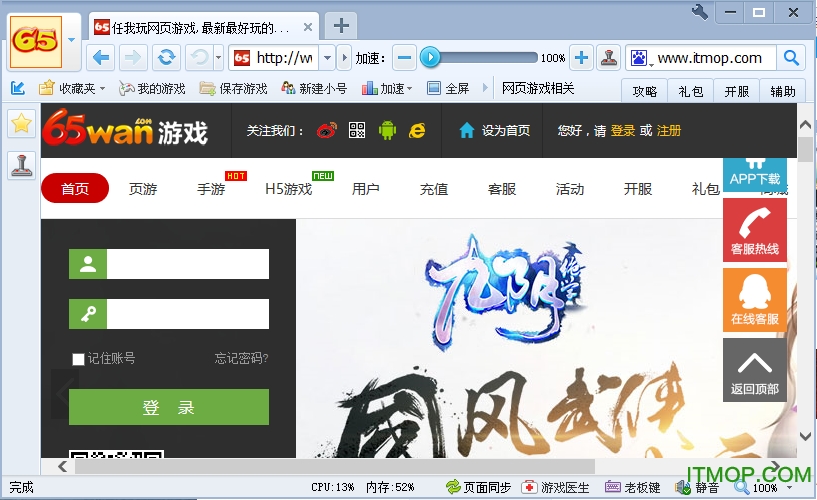The width and height of the screenshot is (817, 500).
Task: Click the password input field
Action: tap(188, 314)
